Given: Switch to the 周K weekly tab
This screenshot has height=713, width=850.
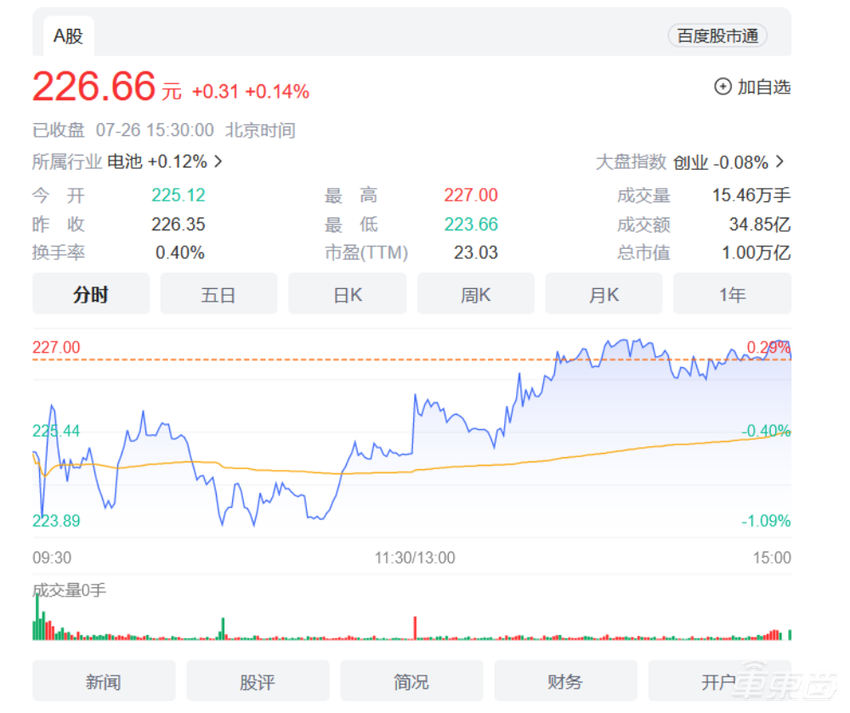Looking at the screenshot, I should coord(475,293).
